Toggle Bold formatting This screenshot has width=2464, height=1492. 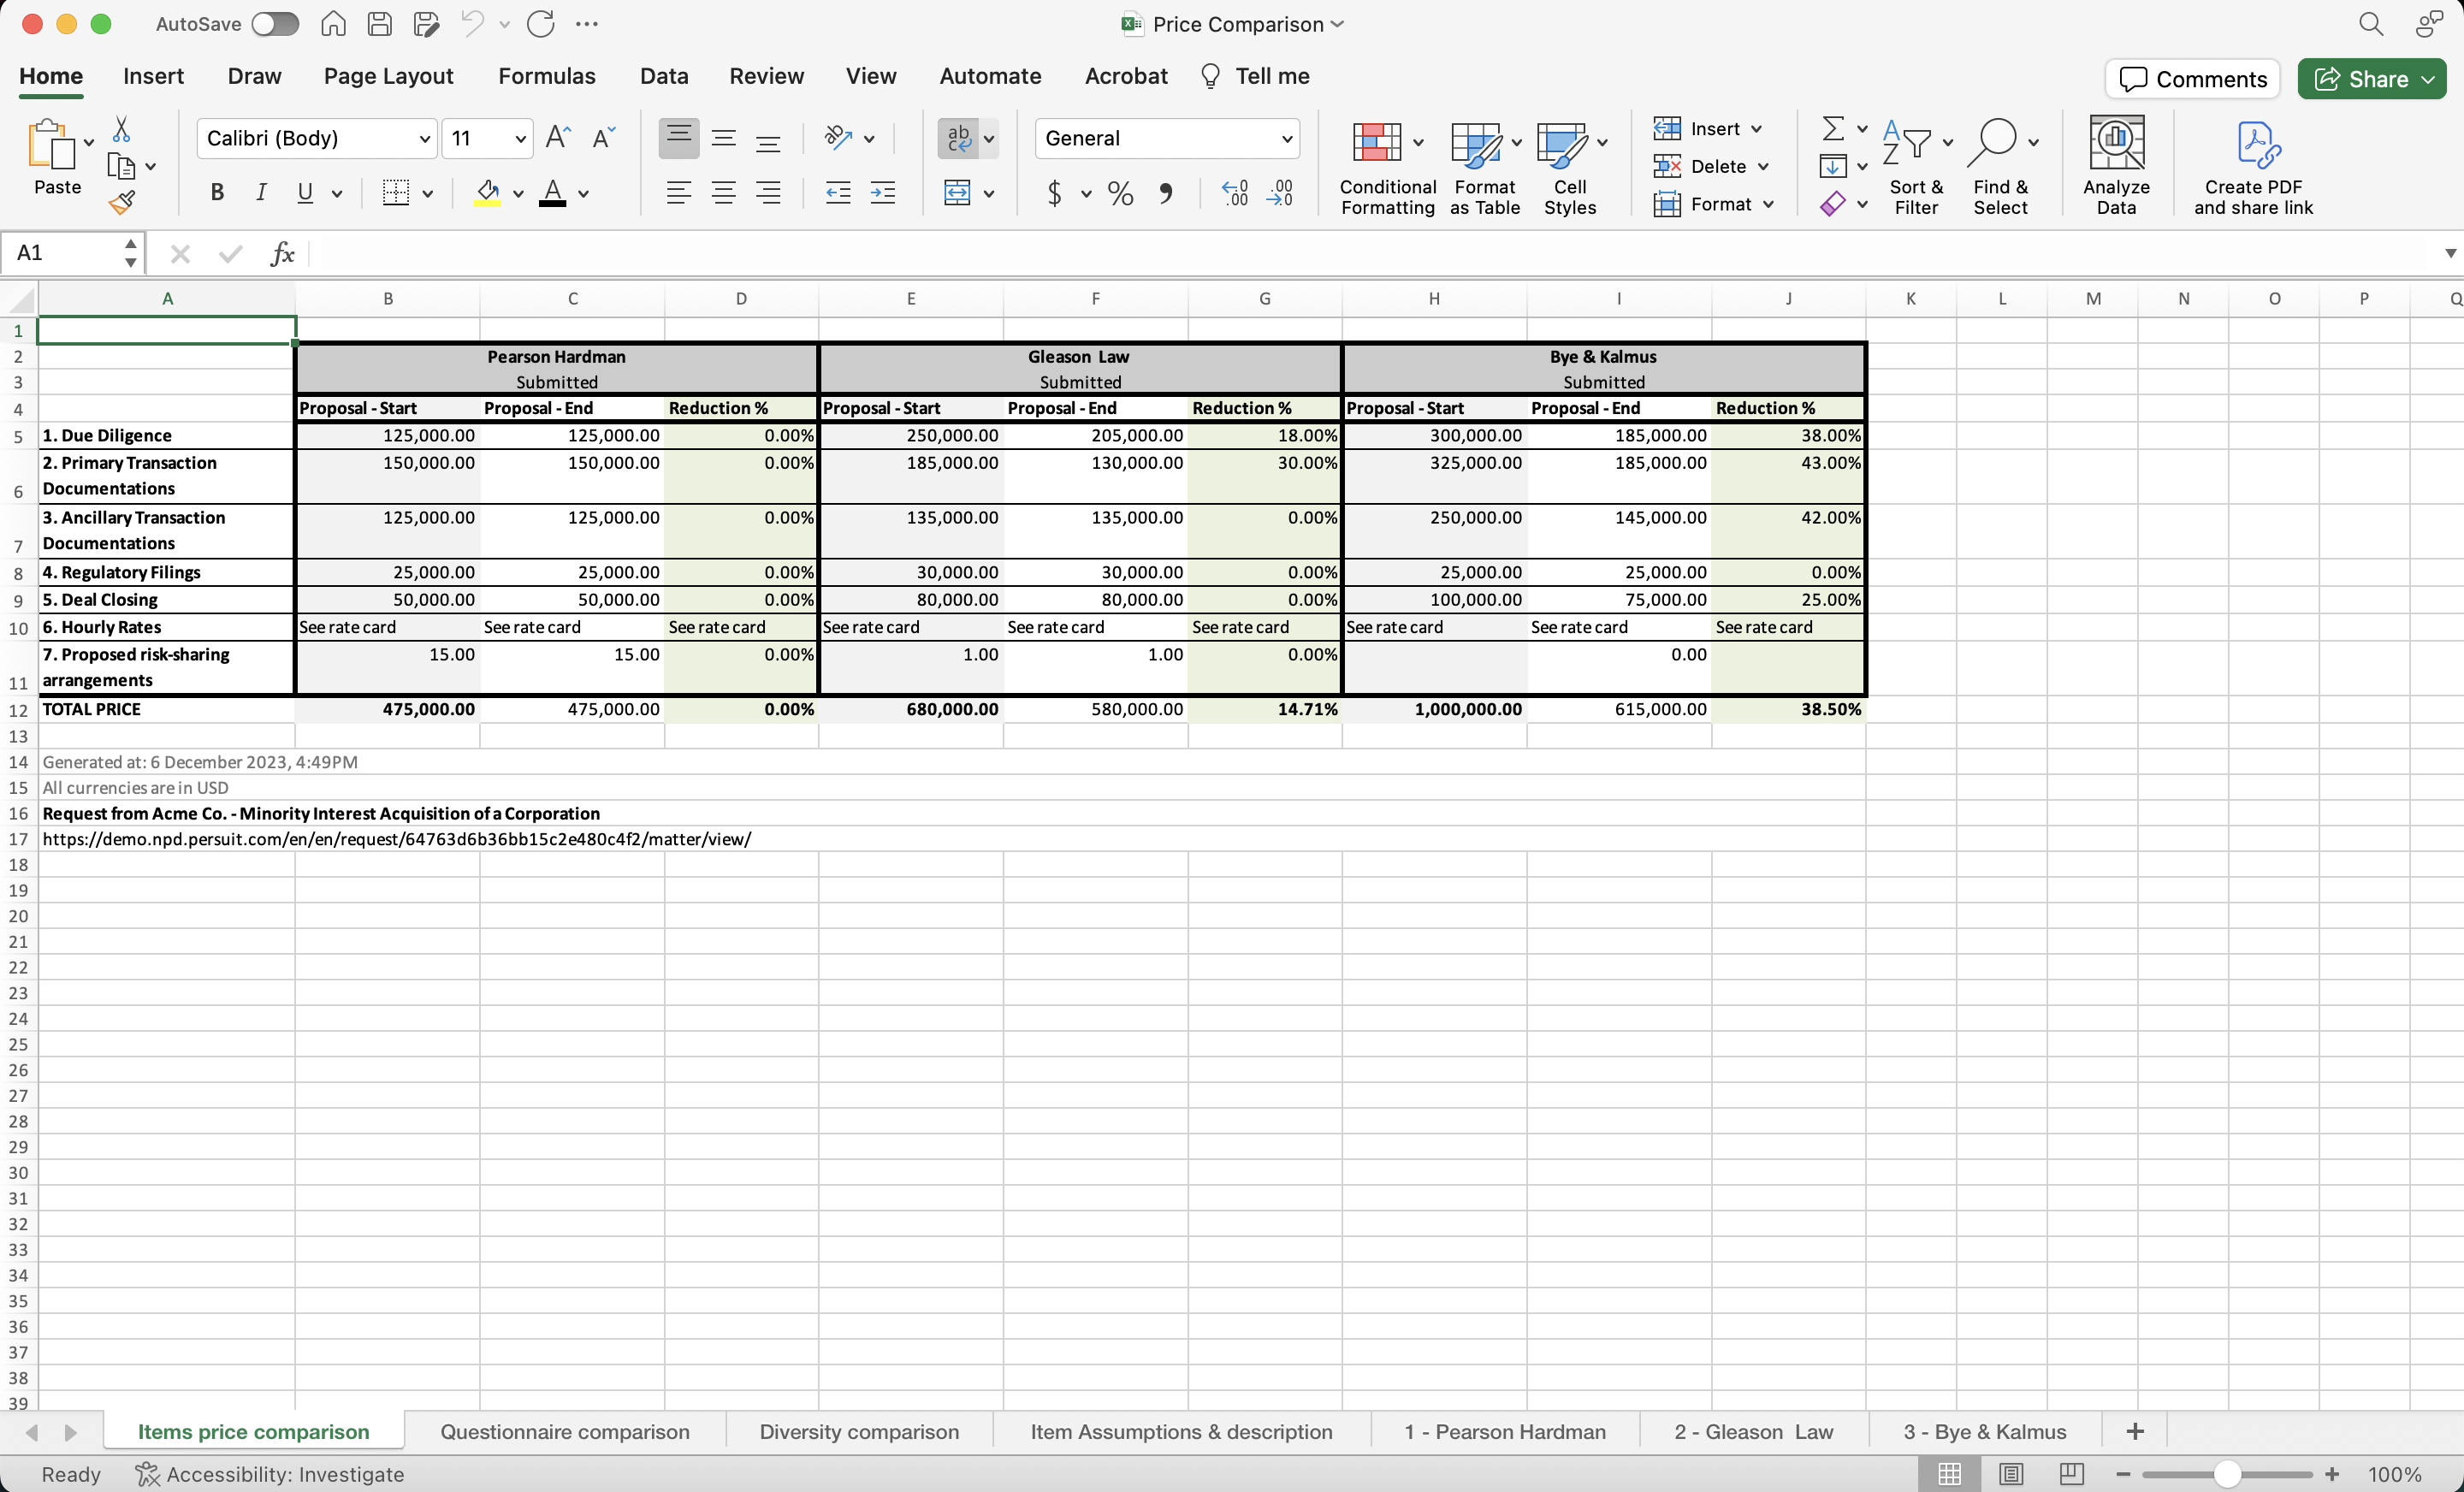(x=217, y=193)
